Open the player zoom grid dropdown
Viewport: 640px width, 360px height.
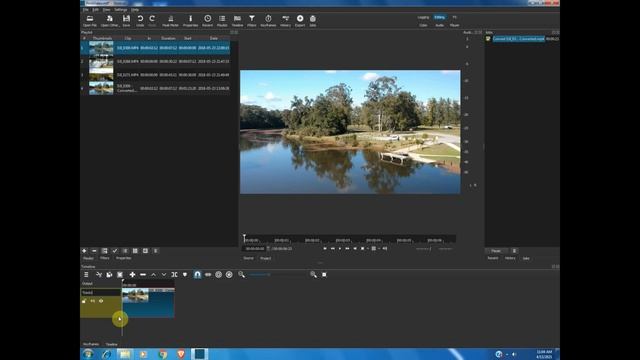pos(375,248)
